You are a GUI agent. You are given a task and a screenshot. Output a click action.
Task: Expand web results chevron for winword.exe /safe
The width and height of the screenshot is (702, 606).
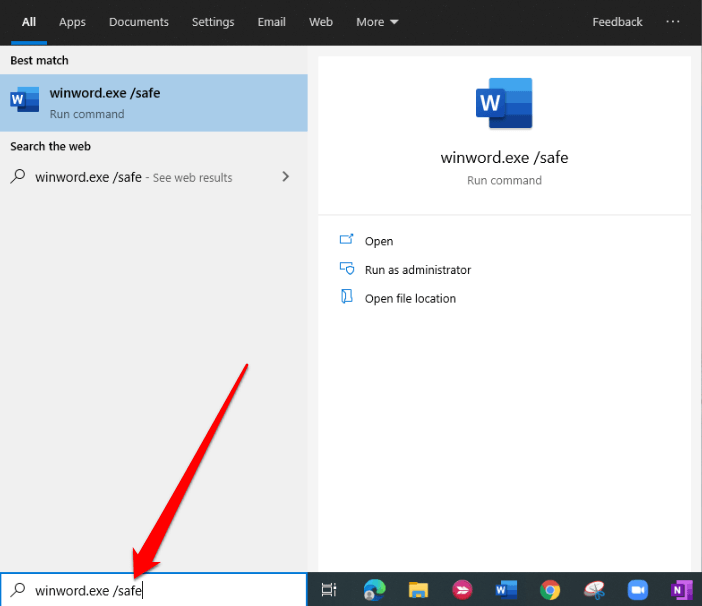tap(286, 177)
